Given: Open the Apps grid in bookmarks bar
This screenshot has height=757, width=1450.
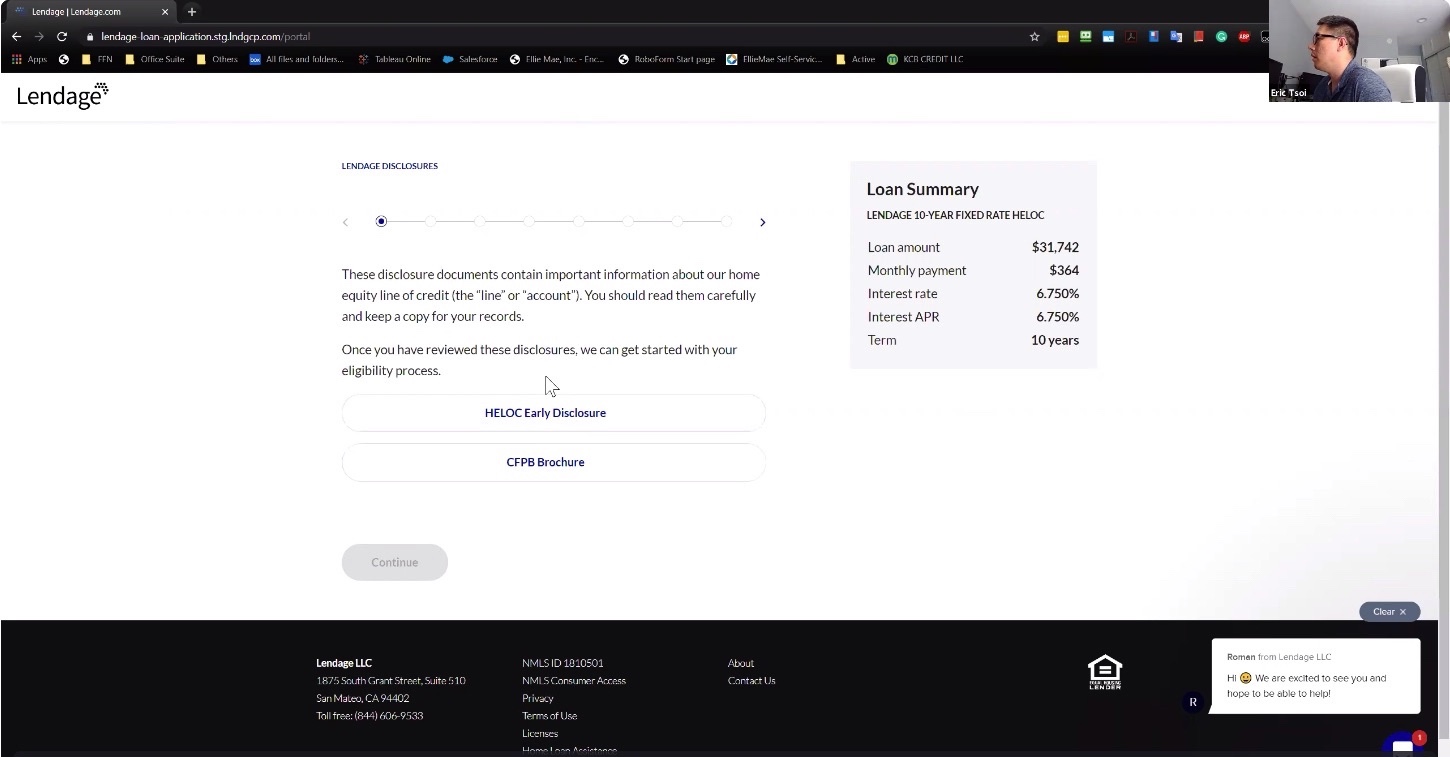Looking at the screenshot, I should point(29,59).
